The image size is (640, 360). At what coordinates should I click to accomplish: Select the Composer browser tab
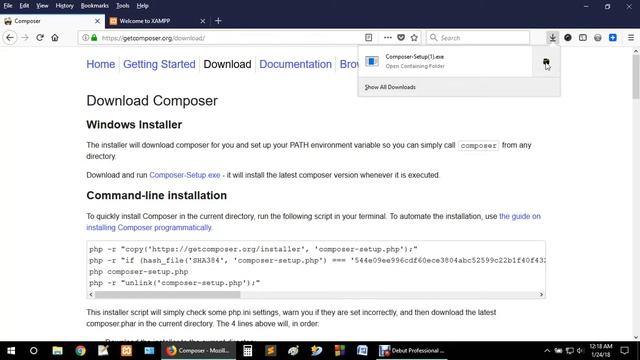pyautogui.click(x=52, y=21)
